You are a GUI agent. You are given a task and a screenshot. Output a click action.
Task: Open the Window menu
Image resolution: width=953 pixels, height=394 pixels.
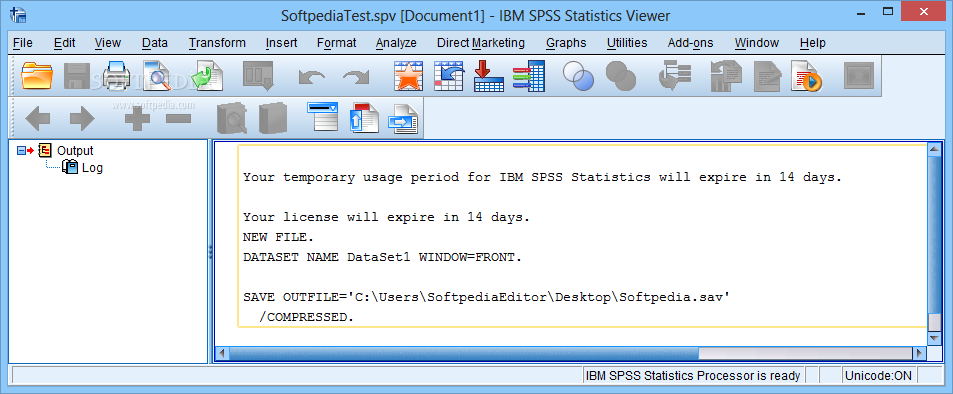[x=756, y=43]
